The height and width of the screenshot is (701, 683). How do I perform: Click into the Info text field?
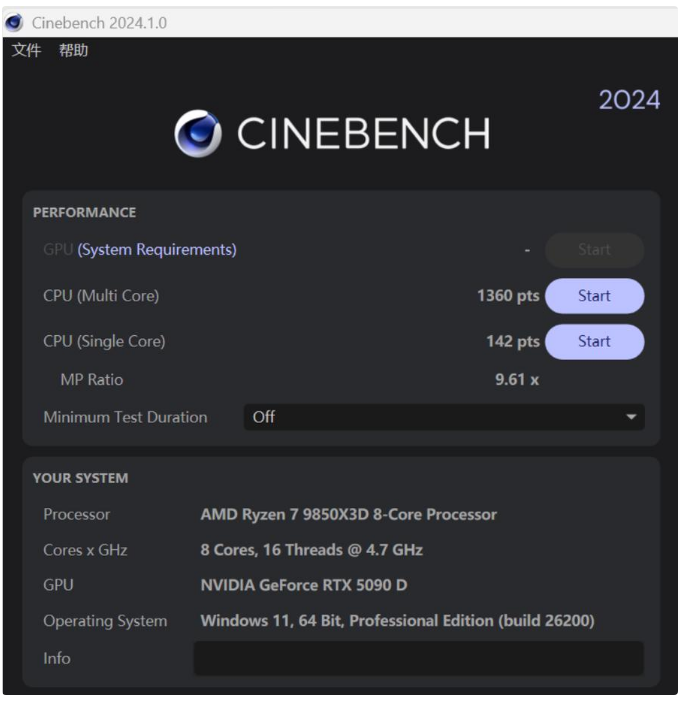click(418, 658)
